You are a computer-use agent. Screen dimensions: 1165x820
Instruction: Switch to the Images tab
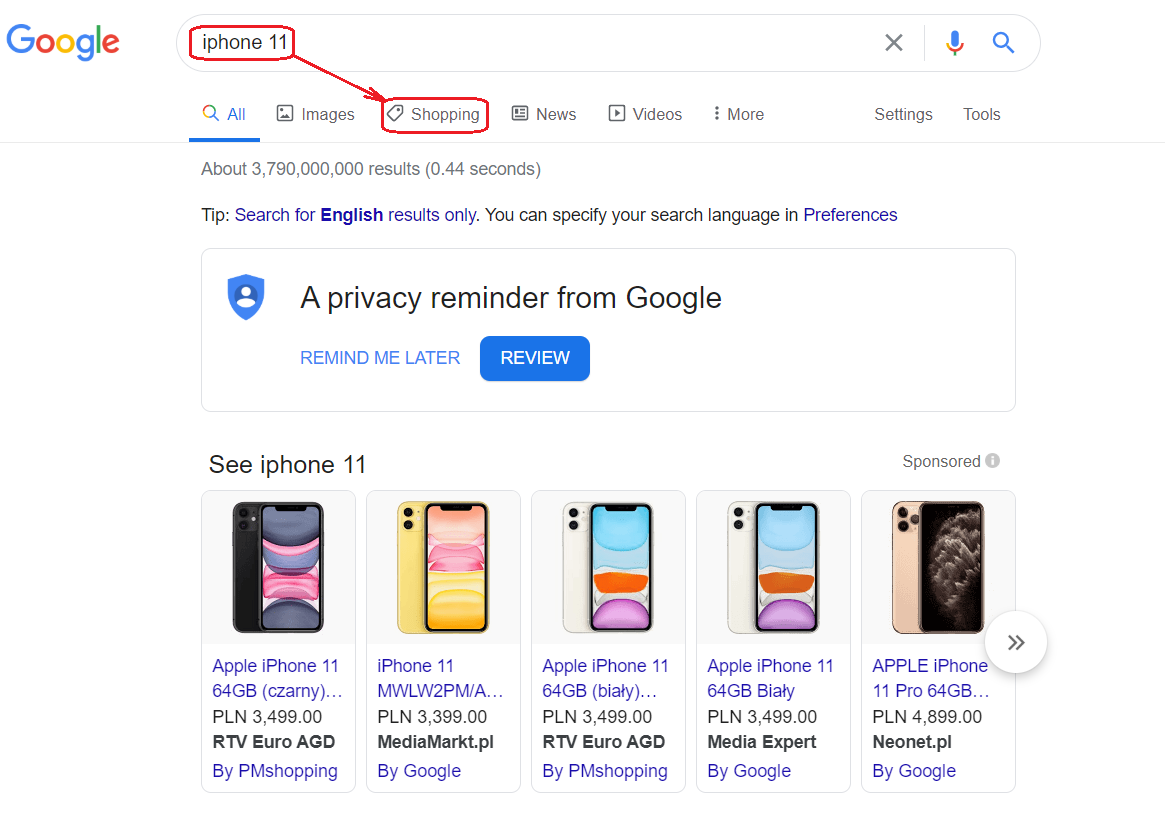coord(316,114)
